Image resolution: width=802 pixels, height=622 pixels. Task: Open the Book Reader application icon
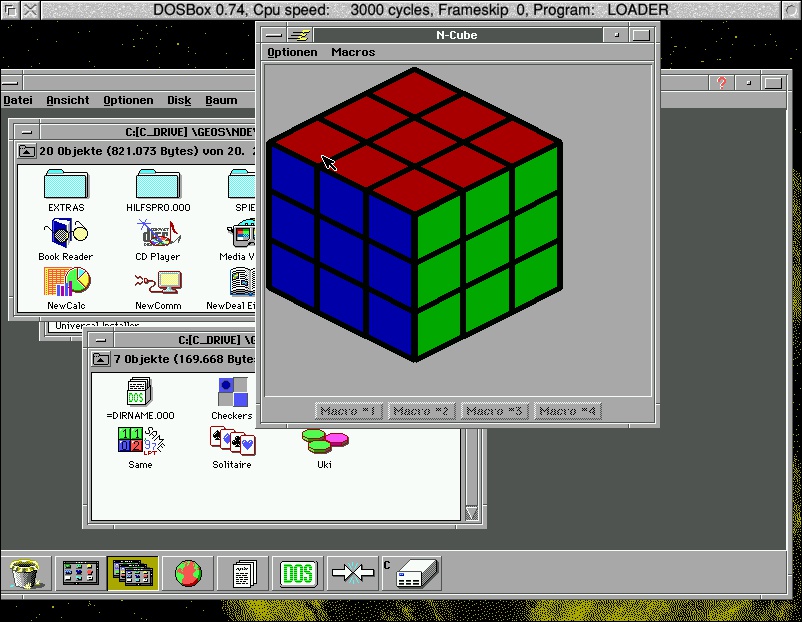coord(65,234)
